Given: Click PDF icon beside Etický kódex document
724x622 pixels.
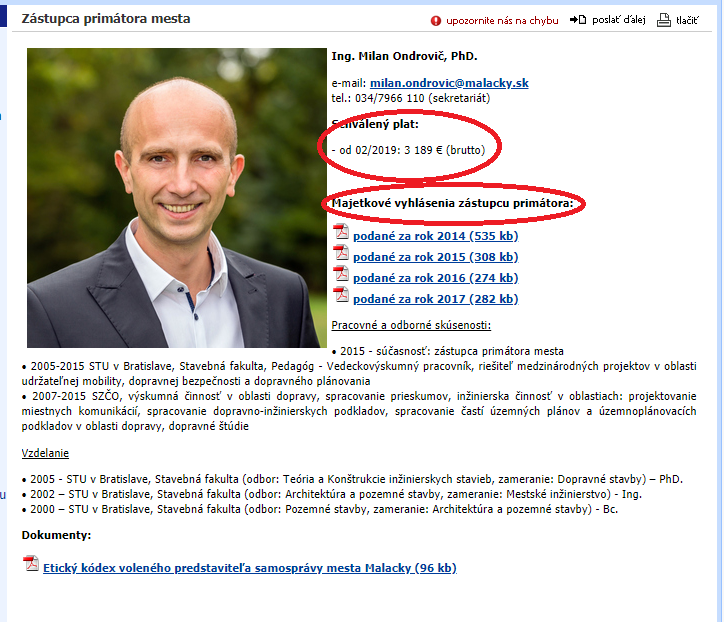Looking at the screenshot, I should [31, 564].
